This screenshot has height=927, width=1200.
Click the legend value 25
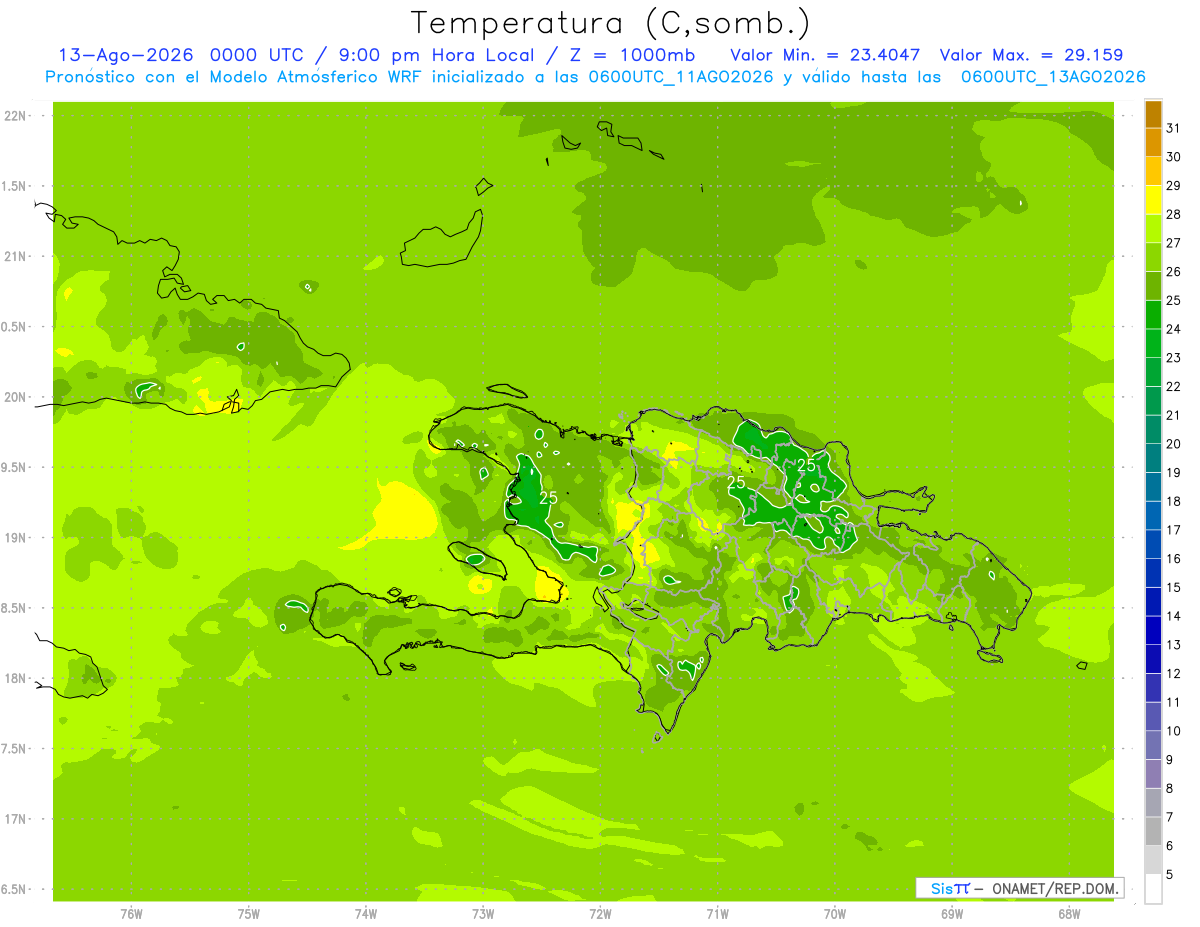click(1174, 300)
